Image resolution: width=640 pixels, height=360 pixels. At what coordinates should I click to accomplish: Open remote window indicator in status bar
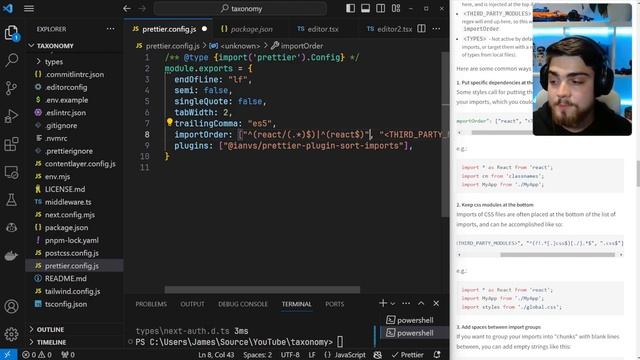click(8, 354)
